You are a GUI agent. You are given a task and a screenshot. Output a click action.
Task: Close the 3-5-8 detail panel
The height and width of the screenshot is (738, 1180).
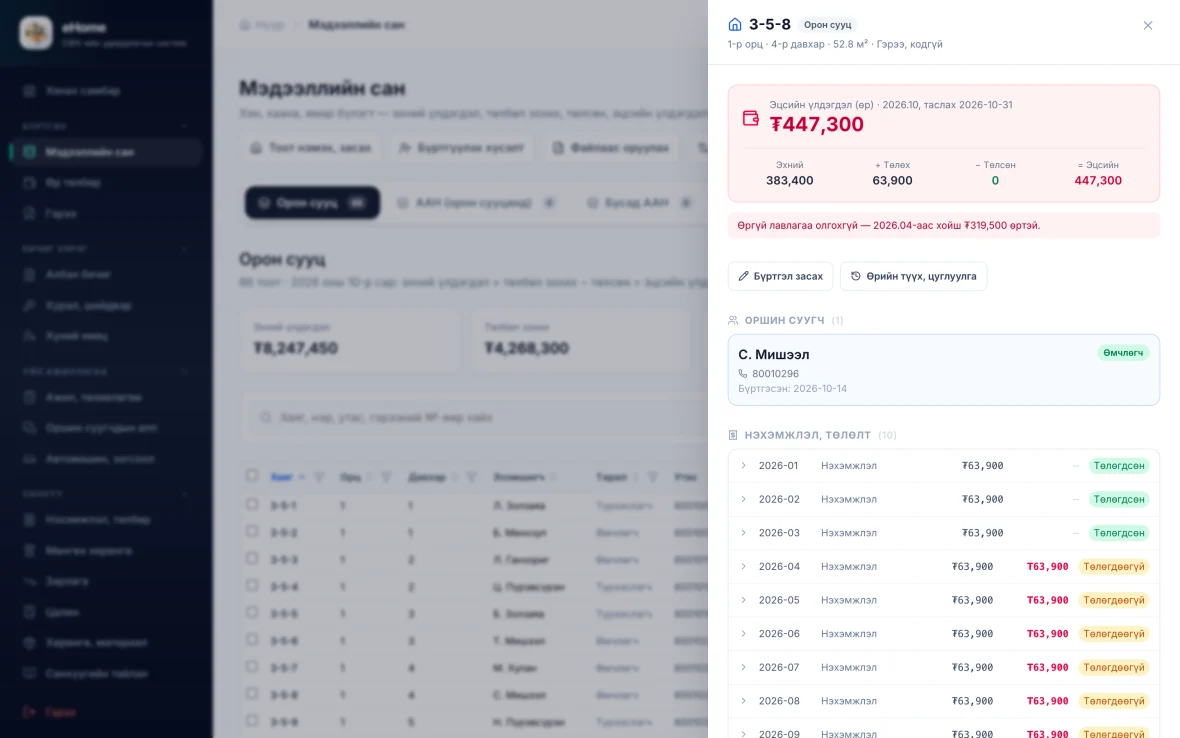point(1148,26)
